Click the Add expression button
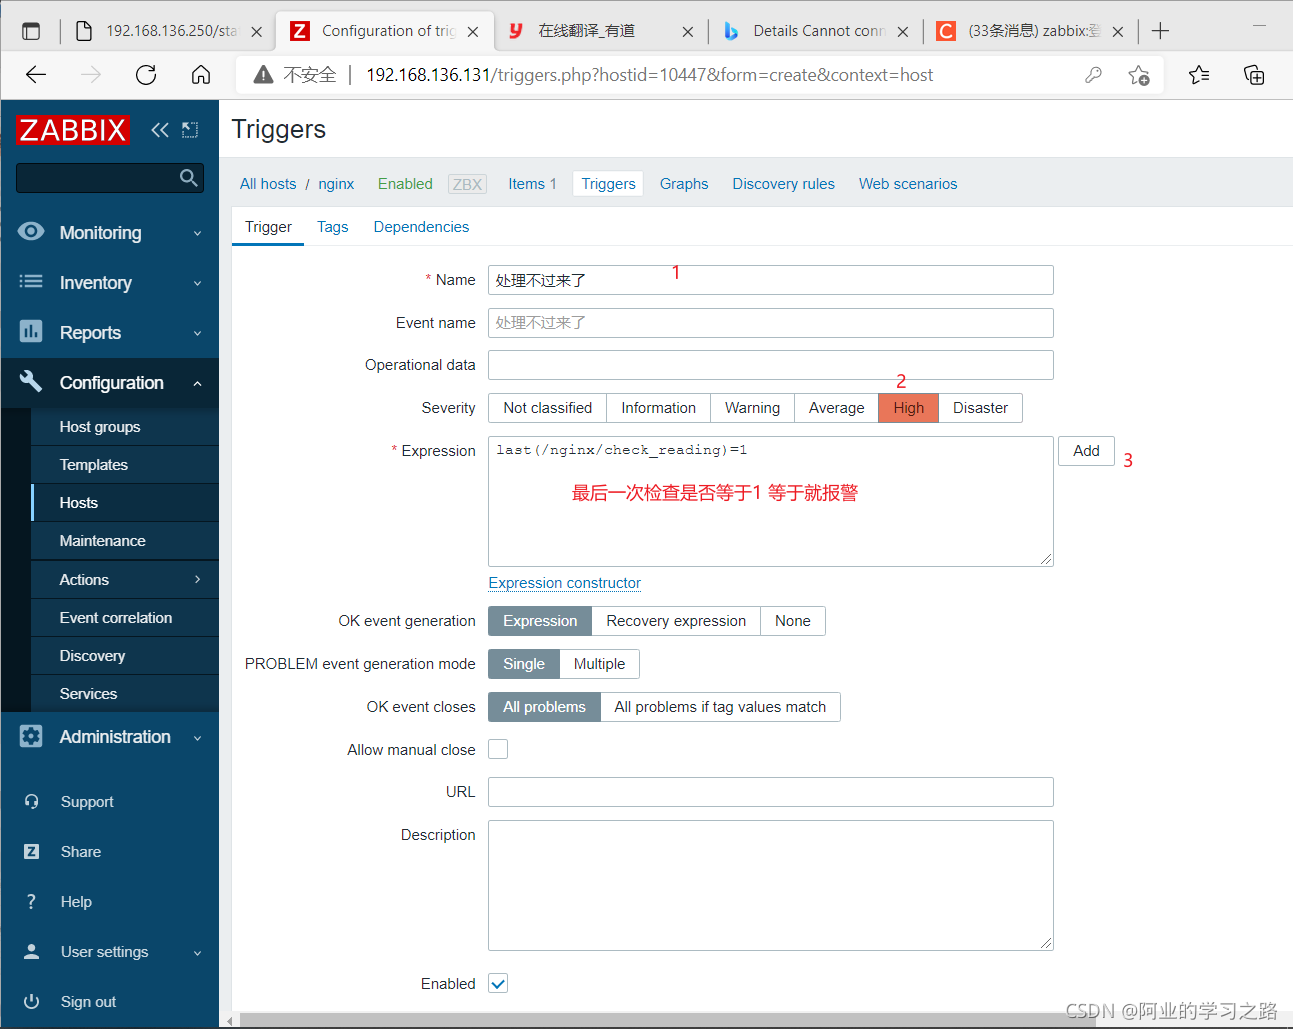The height and width of the screenshot is (1029, 1293). 1086,451
